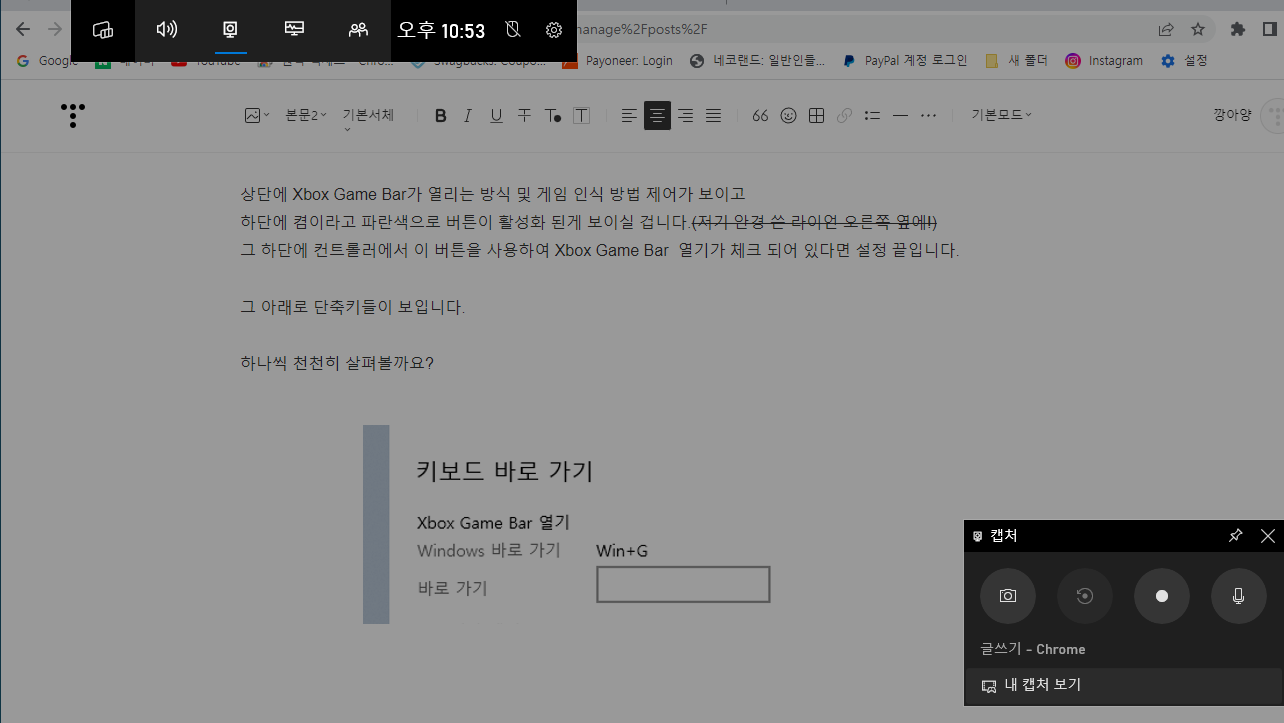This screenshot has height=723, width=1284.
Task: Toggle the Game Bar capture widget
Action: click(x=230, y=30)
